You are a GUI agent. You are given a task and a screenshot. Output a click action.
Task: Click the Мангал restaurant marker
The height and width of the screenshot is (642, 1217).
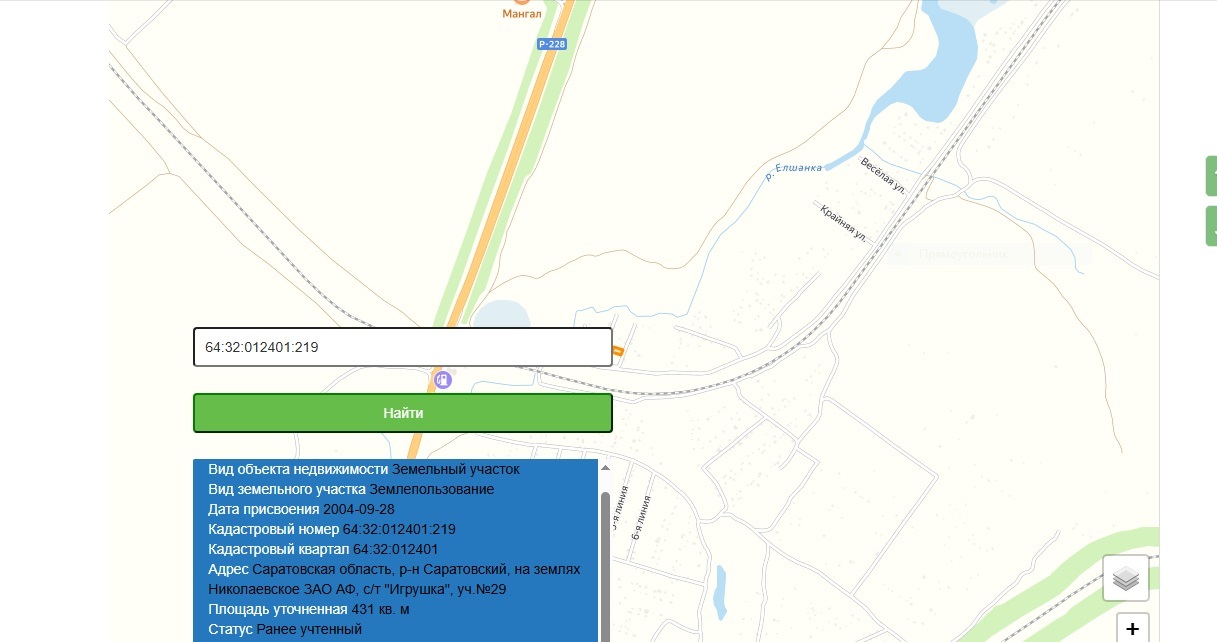pyautogui.click(x=522, y=3)
